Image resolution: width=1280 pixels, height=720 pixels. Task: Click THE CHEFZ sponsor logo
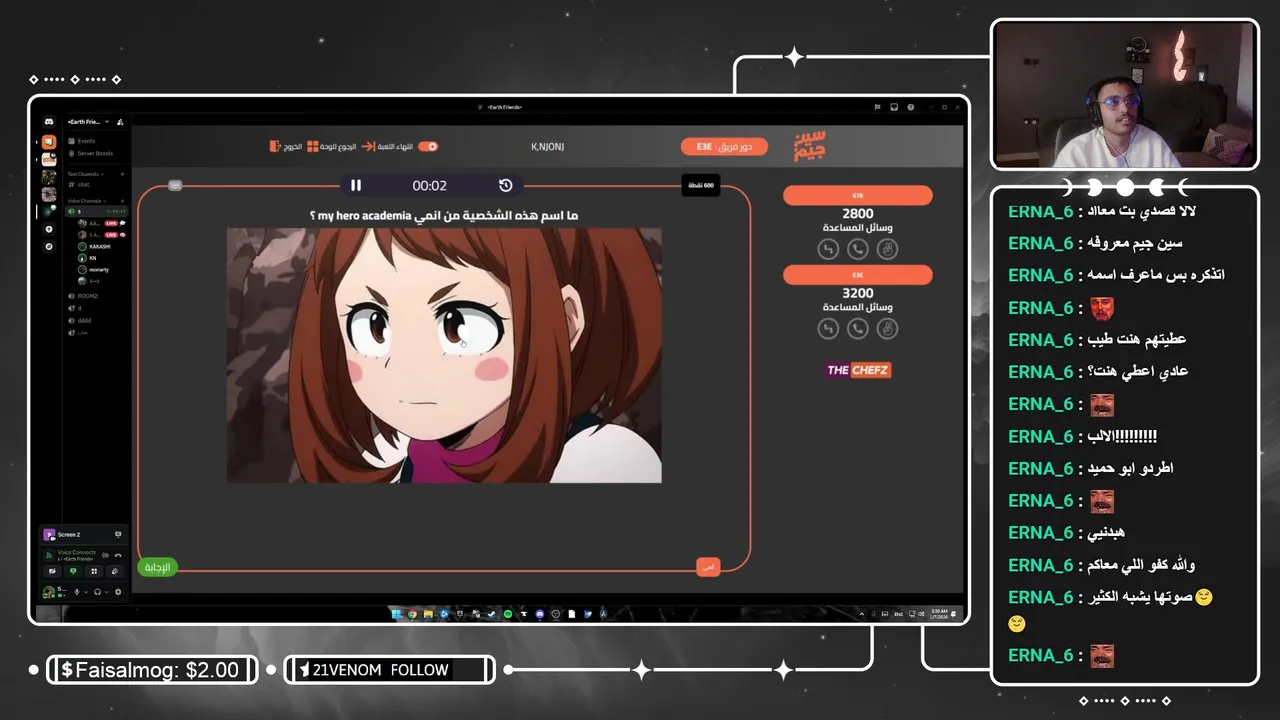click(858, 370)
